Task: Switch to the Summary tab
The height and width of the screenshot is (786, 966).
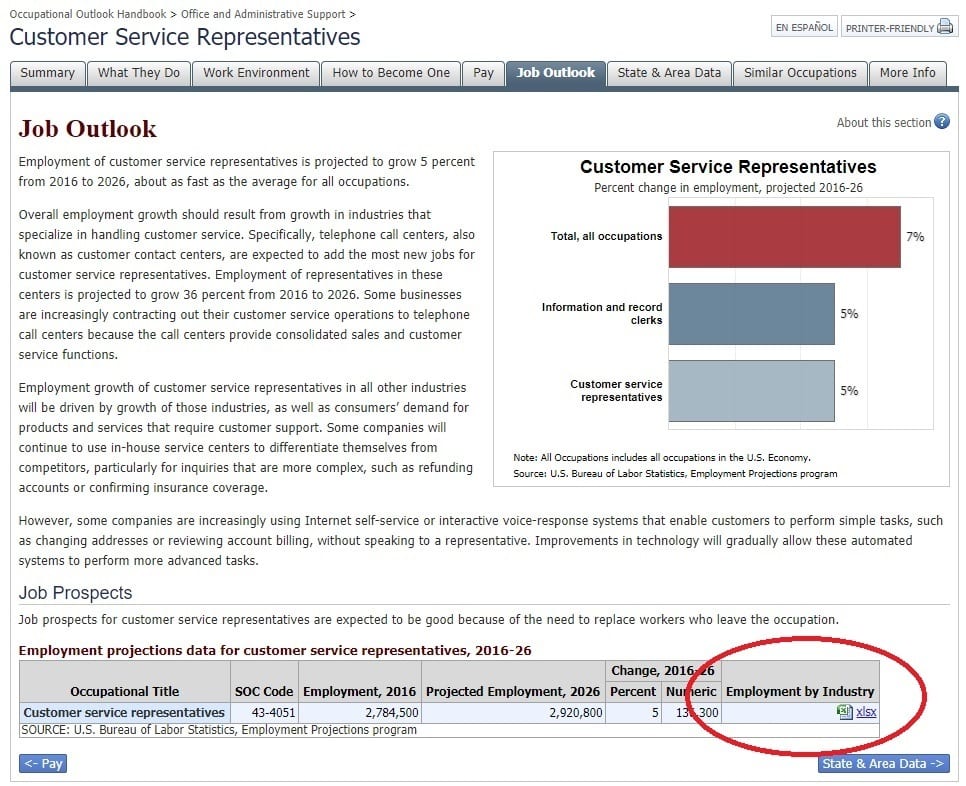Action: click(47, 73)
